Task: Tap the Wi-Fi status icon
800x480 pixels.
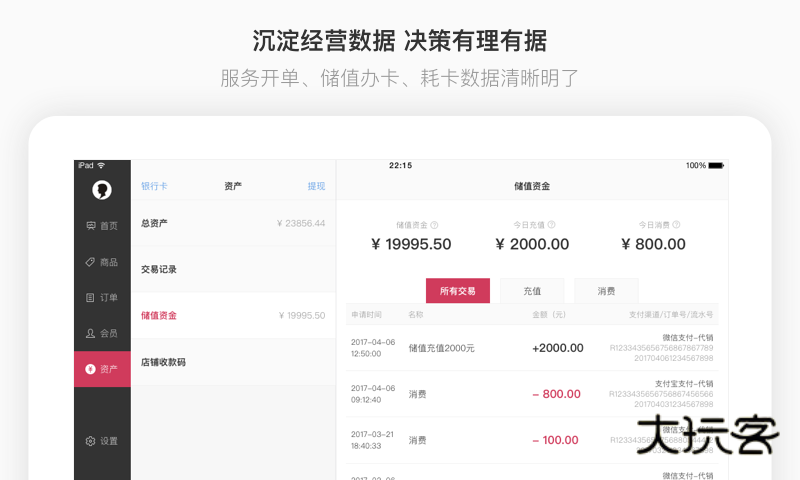Action: (x=101, y=165)
